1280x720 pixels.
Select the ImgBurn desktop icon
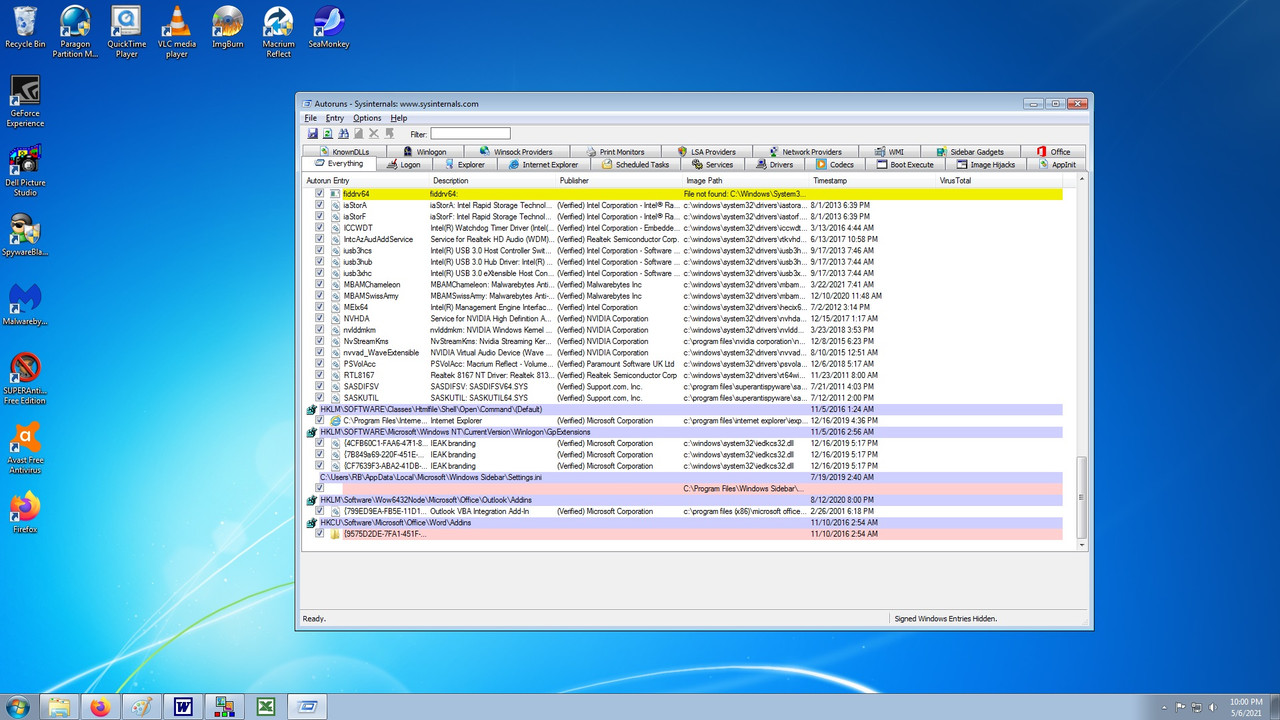pyautogui.click(x=228, y=26)
